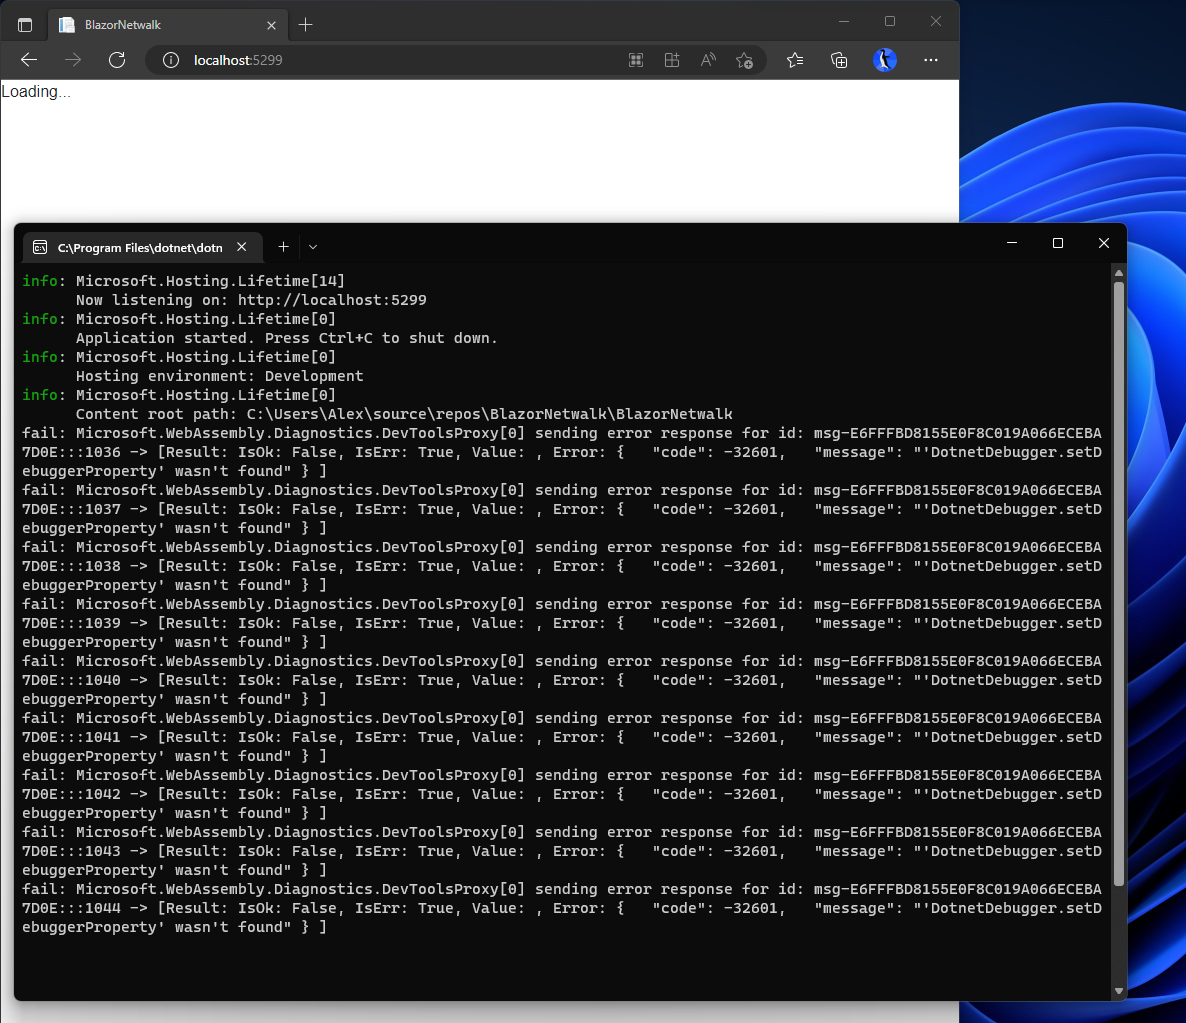
Task: Add localhost:5299 to favorites
Action: pyautogui.click(x=744, y=60)
